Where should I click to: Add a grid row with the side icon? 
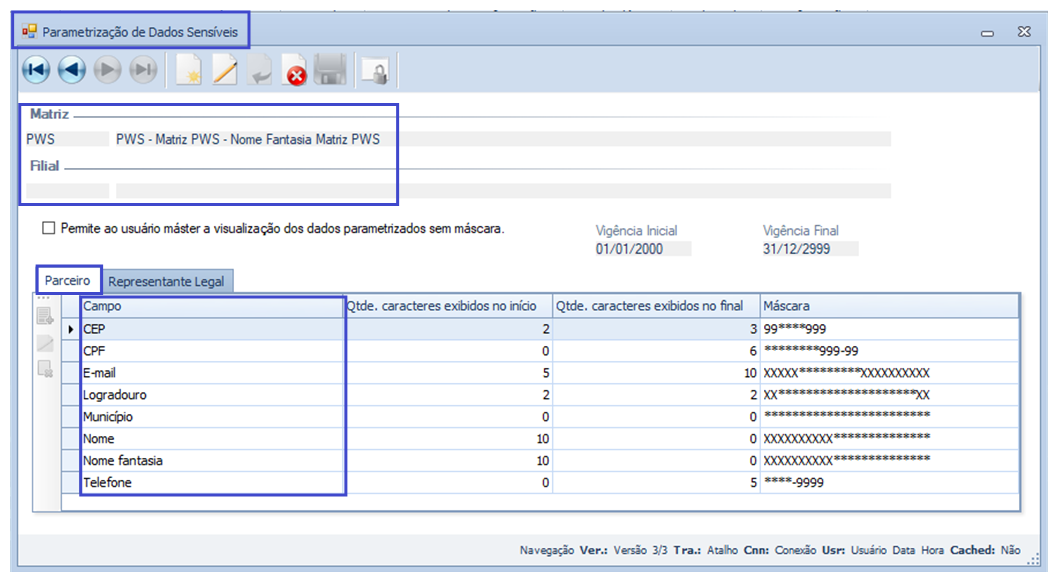point(45,317)
